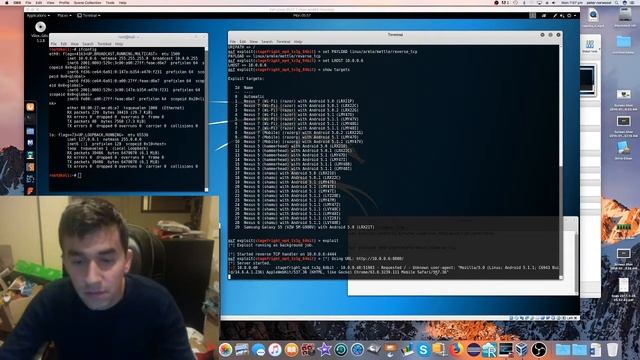Open Kali top panel workspace switcher icon
This screenshot has height=360, width=640.
click(533, 16)
